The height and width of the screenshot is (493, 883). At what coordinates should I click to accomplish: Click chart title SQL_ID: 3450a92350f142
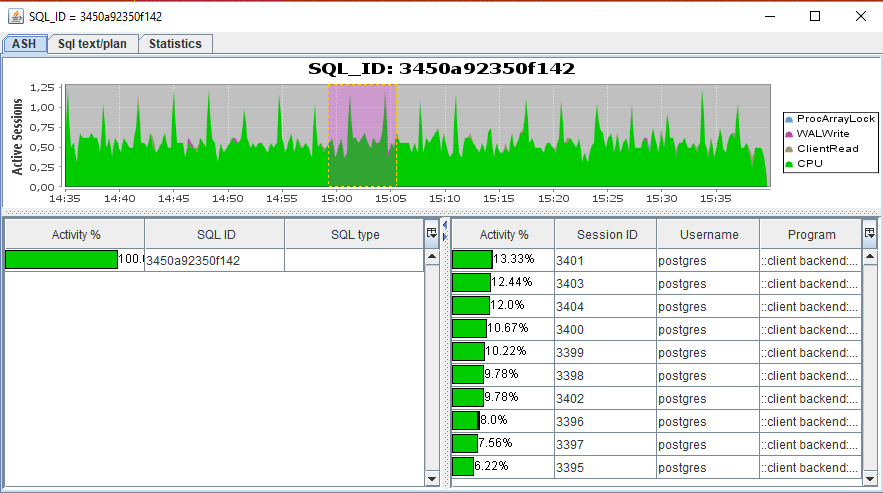click(442, 69)
